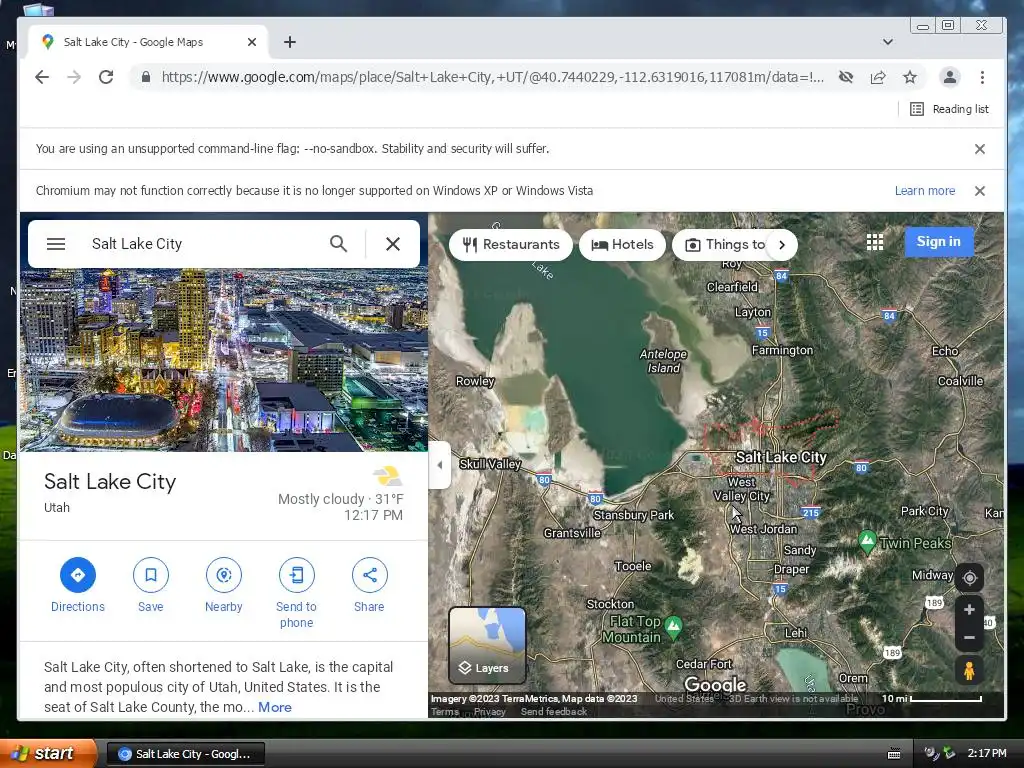1024x768 pixels.
Task: Click the Park City map label
Action: tap(924, 511)
